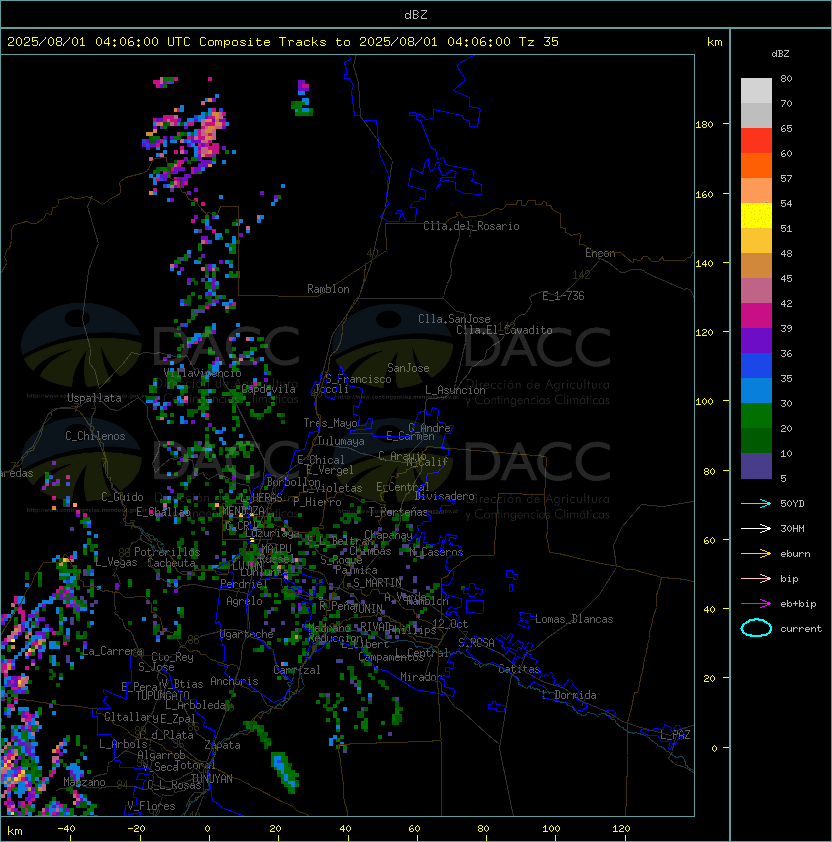Click the 'C_Chilenos' map label

tap(95, 436)
